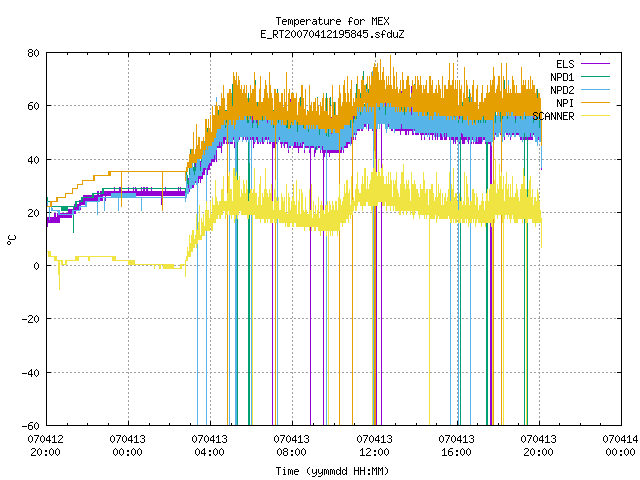Viewport: 640px width, 480px height.
Task: Click the x-axis title 'Time (yymmdd HH:MM)'
Action: (332, 471)
